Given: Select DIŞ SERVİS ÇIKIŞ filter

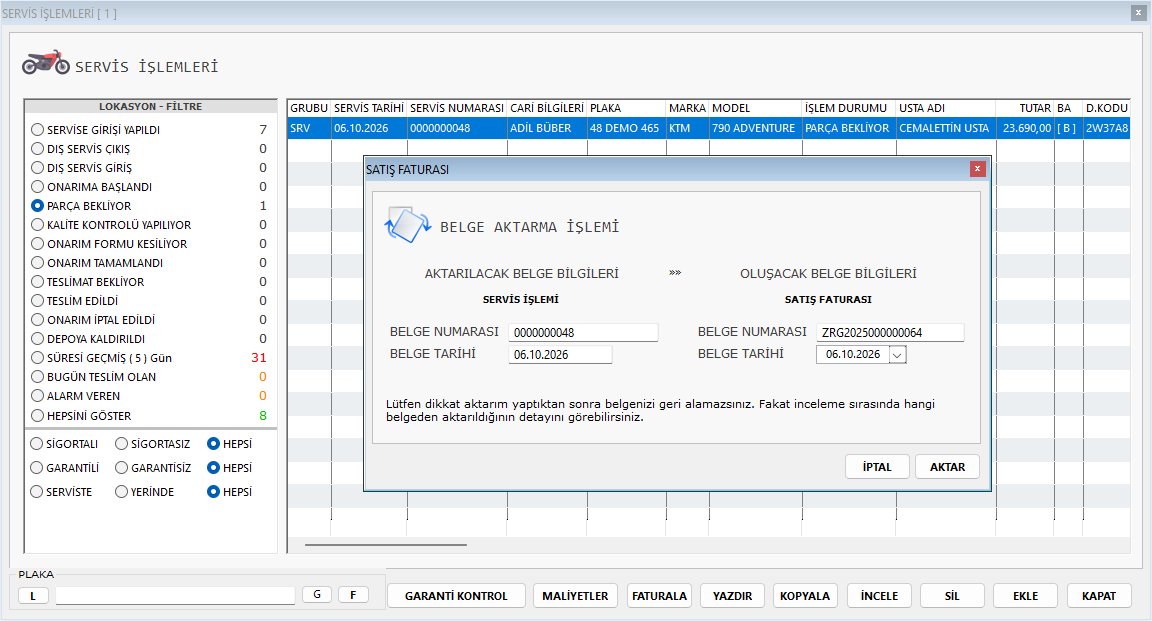Looking at the screenshot, I should (37, 148).
